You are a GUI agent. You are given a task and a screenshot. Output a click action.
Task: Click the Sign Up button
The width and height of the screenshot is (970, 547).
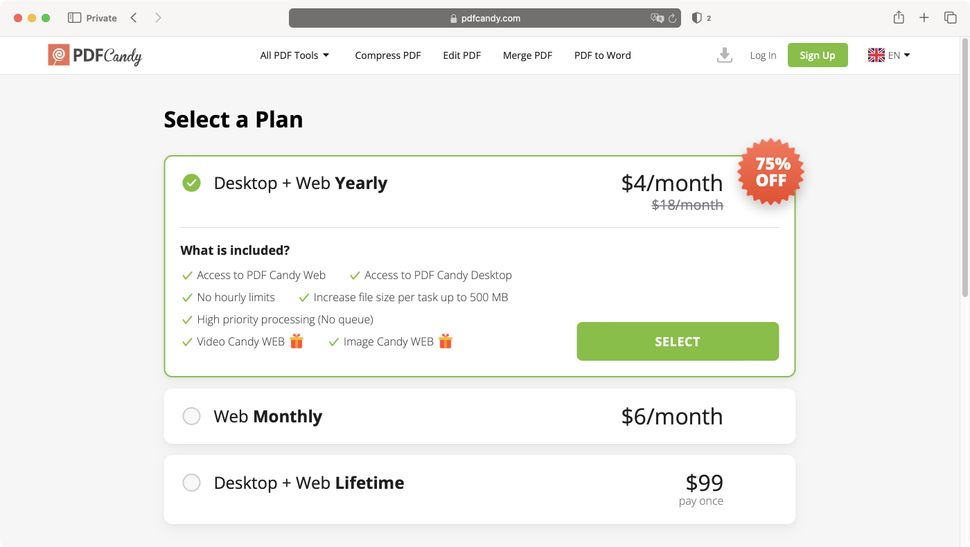click(x=817, y=55)
